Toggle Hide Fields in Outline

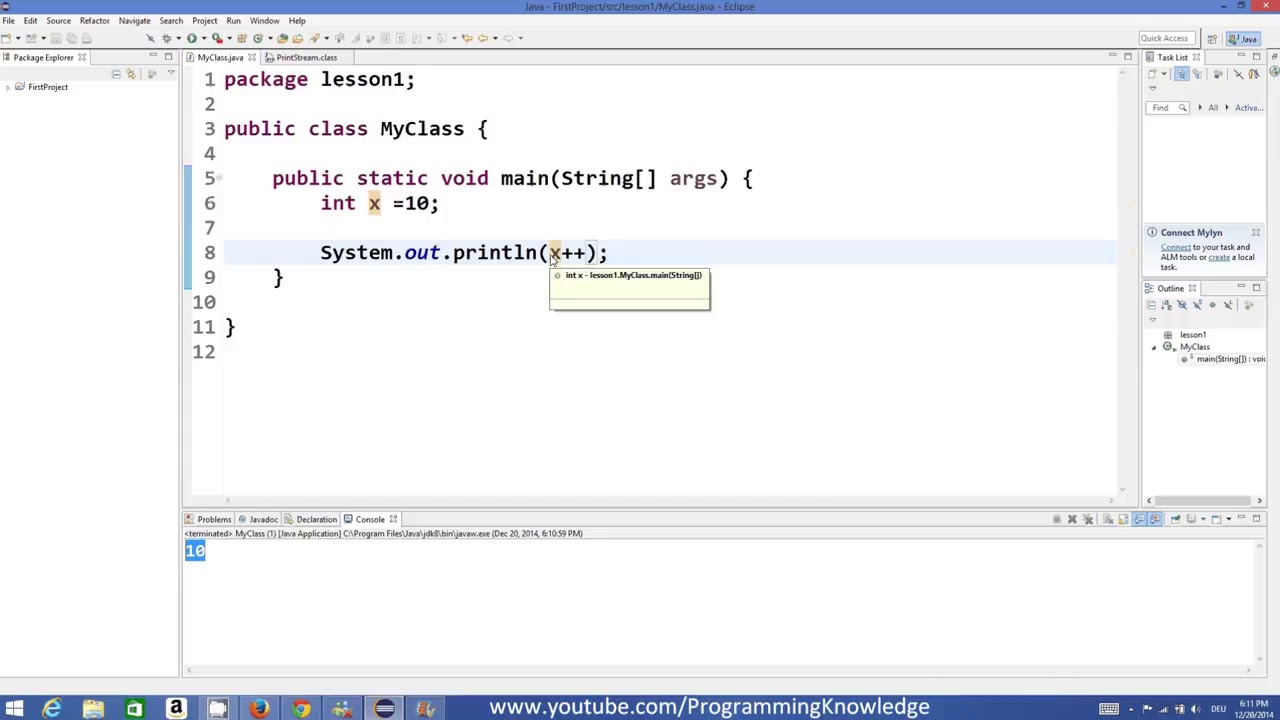click(1182, 305)
